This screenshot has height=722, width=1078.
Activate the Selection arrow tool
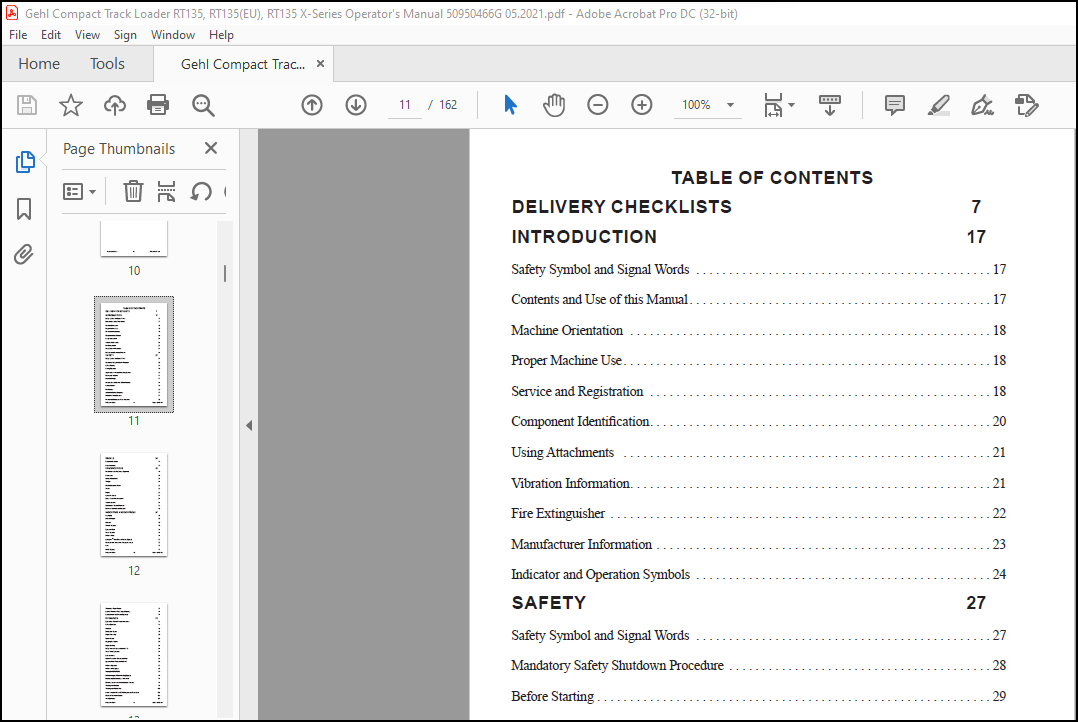coord(510,105)
